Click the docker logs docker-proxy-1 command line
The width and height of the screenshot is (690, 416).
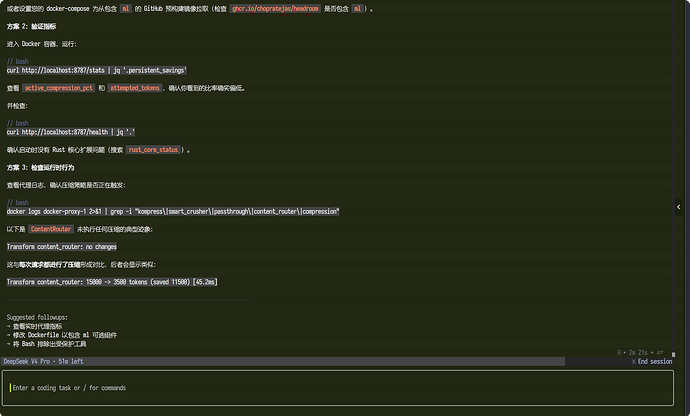(x=173, y=212)
